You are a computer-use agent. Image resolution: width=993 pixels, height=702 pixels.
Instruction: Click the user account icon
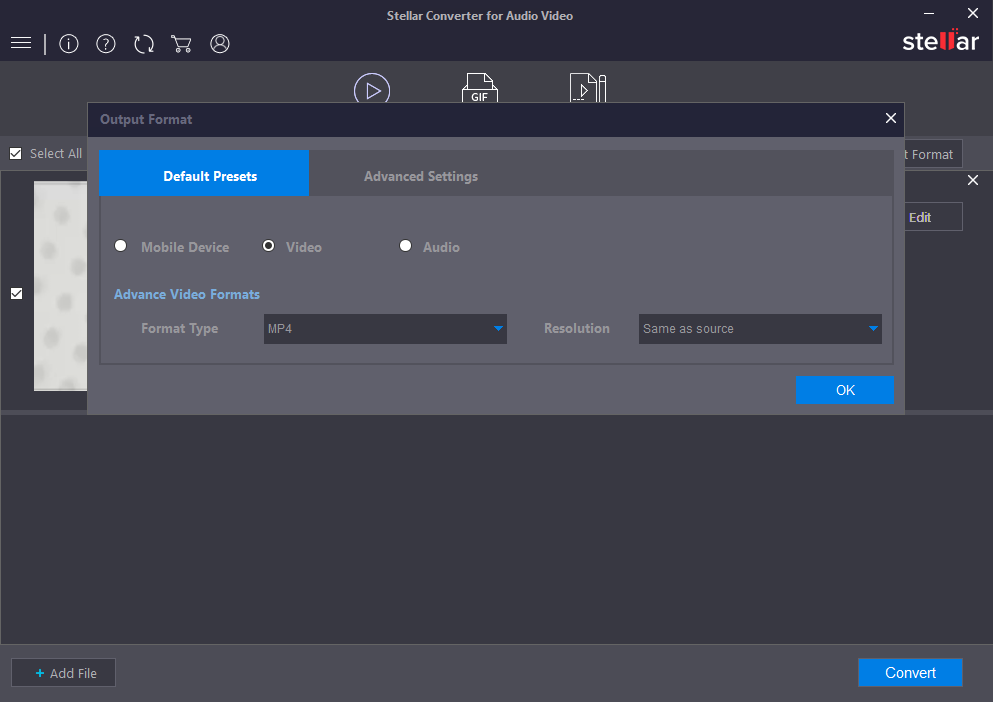[220, 44]
